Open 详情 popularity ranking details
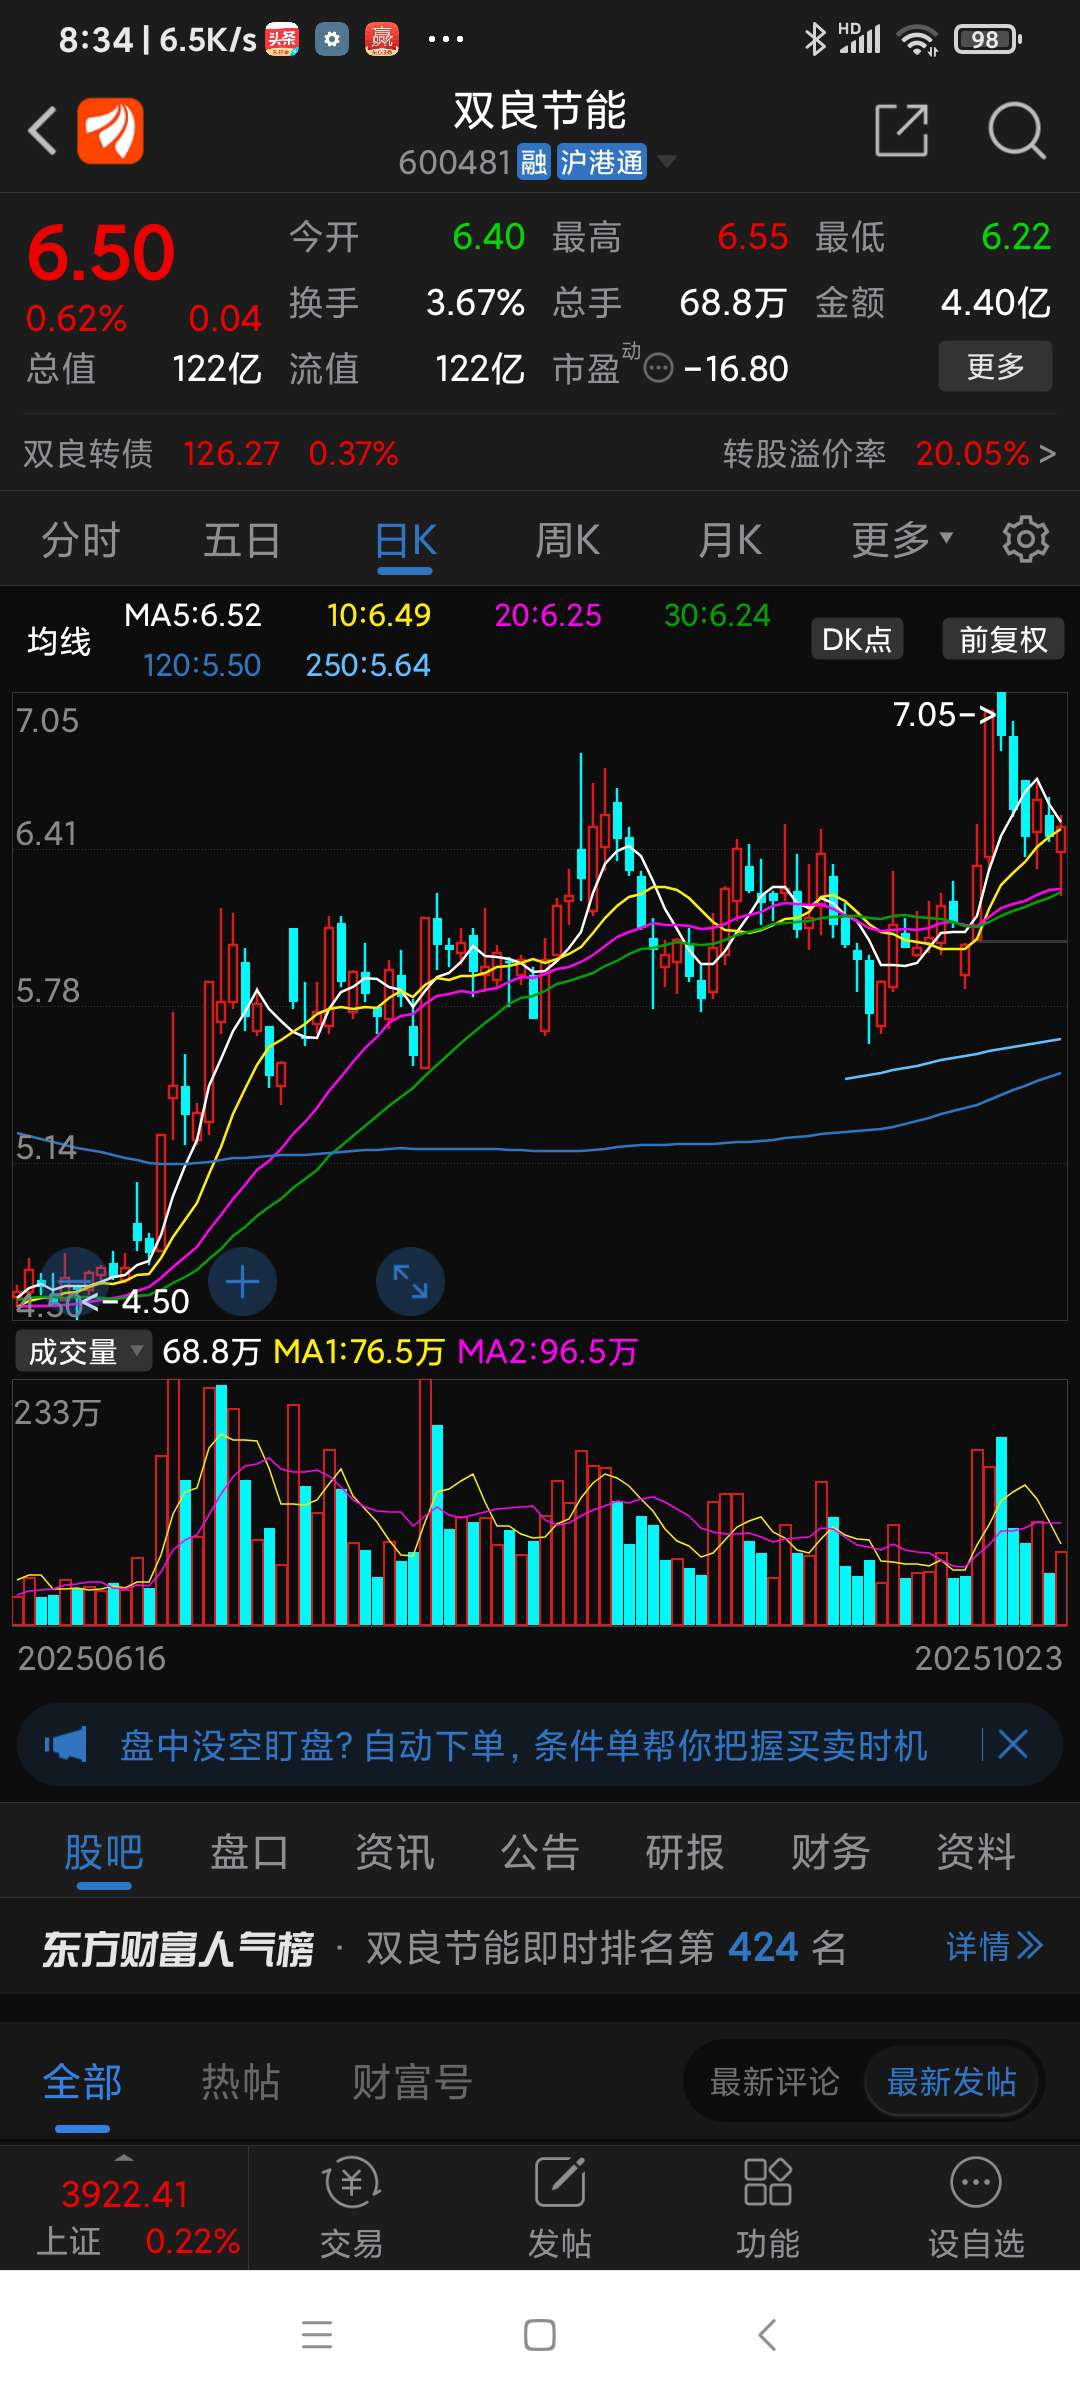Image resolution: width=1080 pixels, height=2400 pixels. pyautogui.click(x=994, y=1946)
